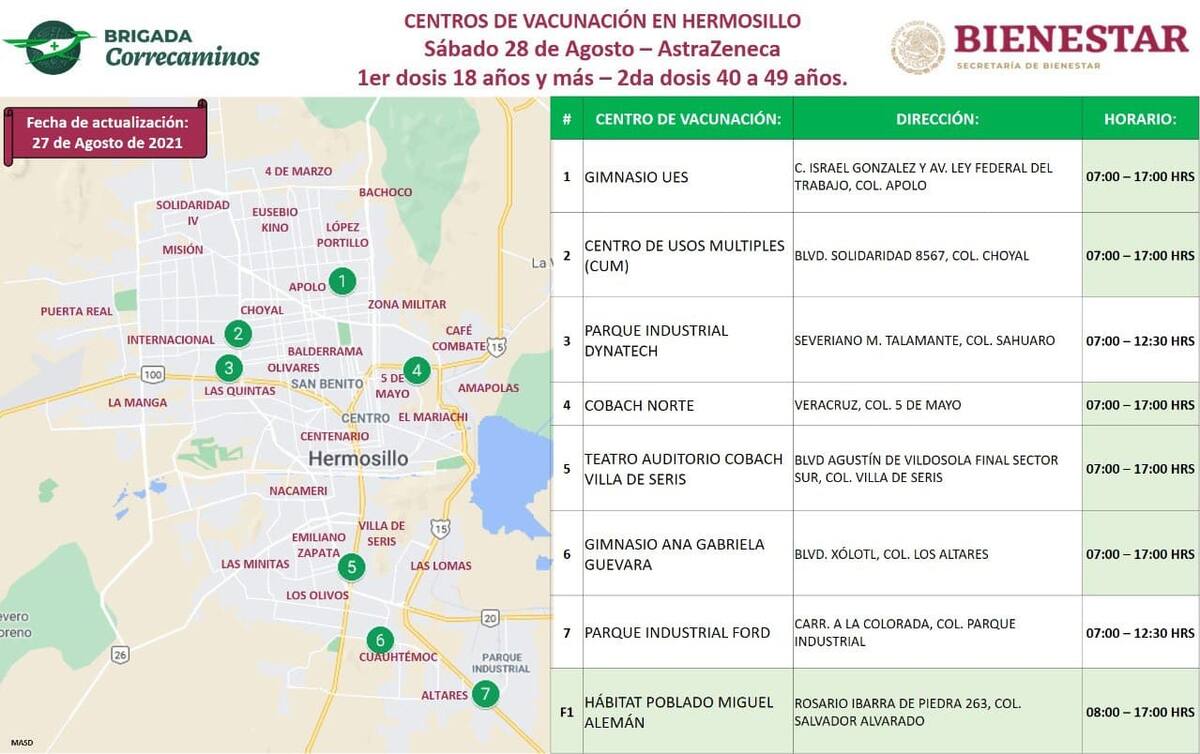Click the EMILIANO ZAPATA map label
1200x754 pixels.
(319, 544)
